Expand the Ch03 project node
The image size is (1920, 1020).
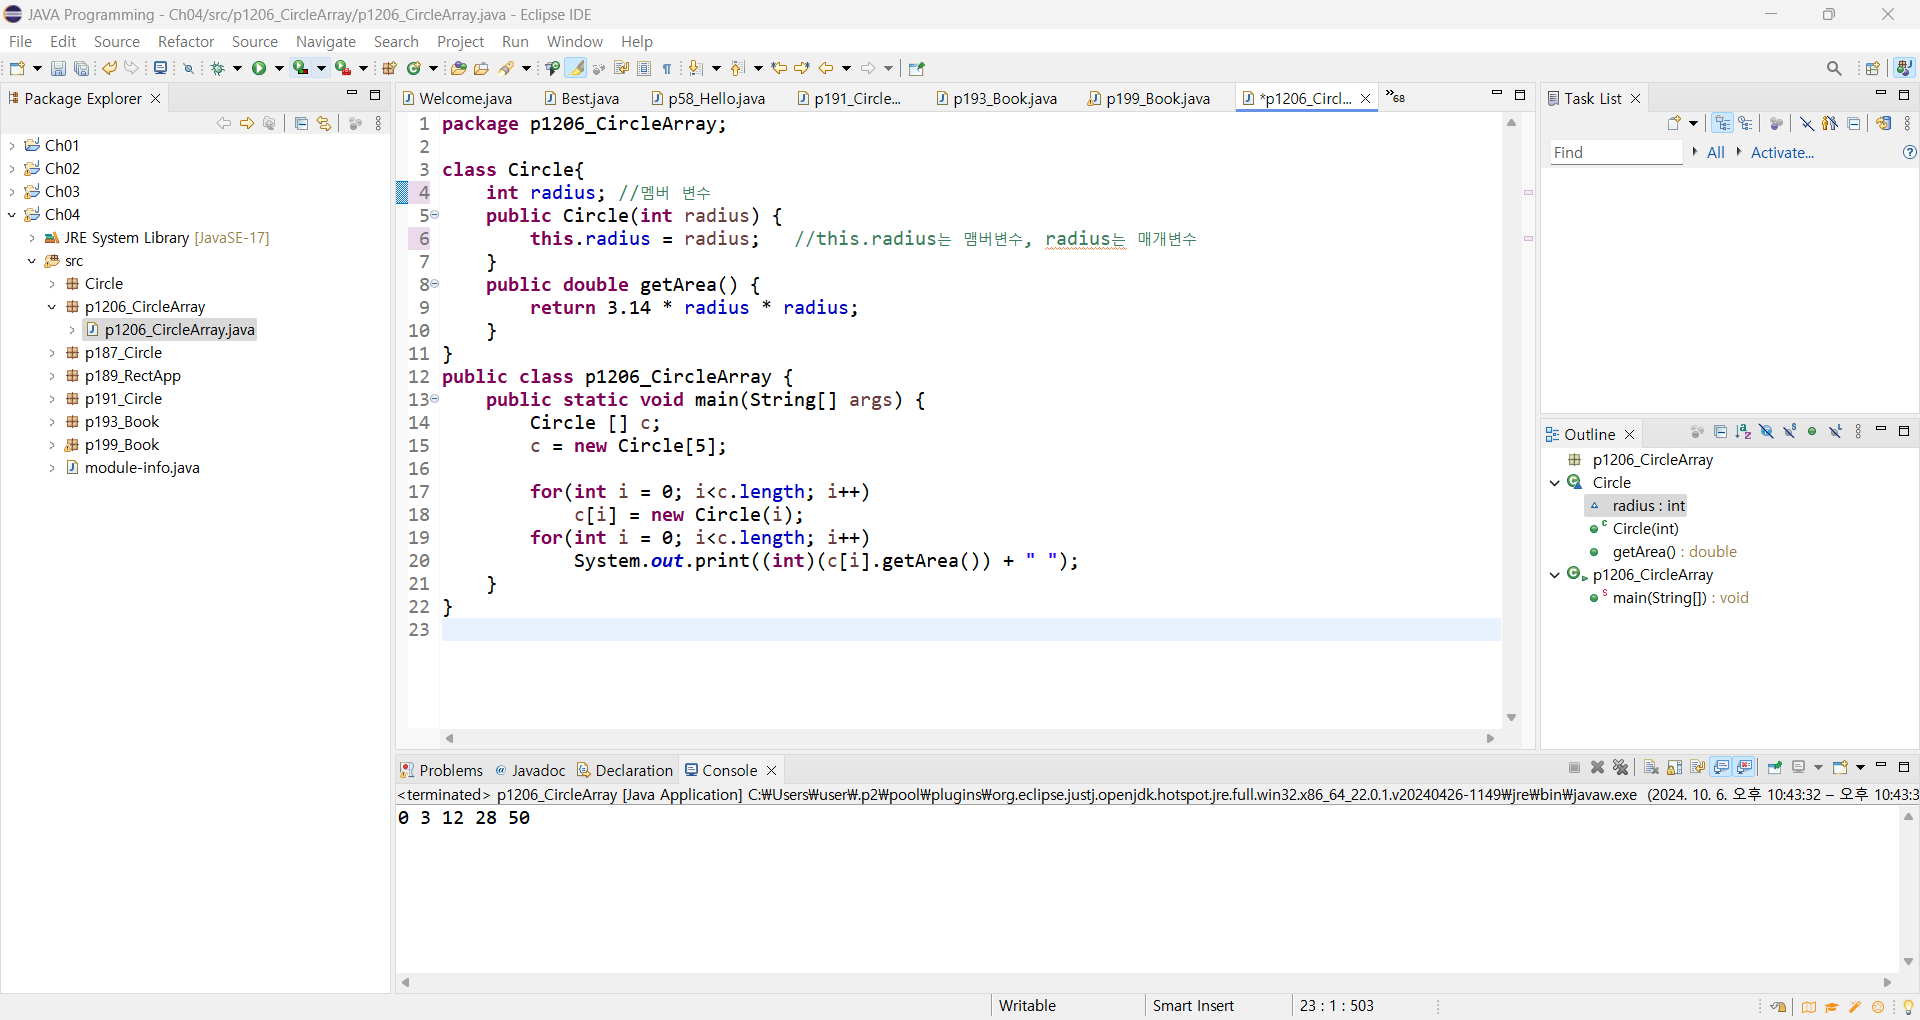coord(12,191)
